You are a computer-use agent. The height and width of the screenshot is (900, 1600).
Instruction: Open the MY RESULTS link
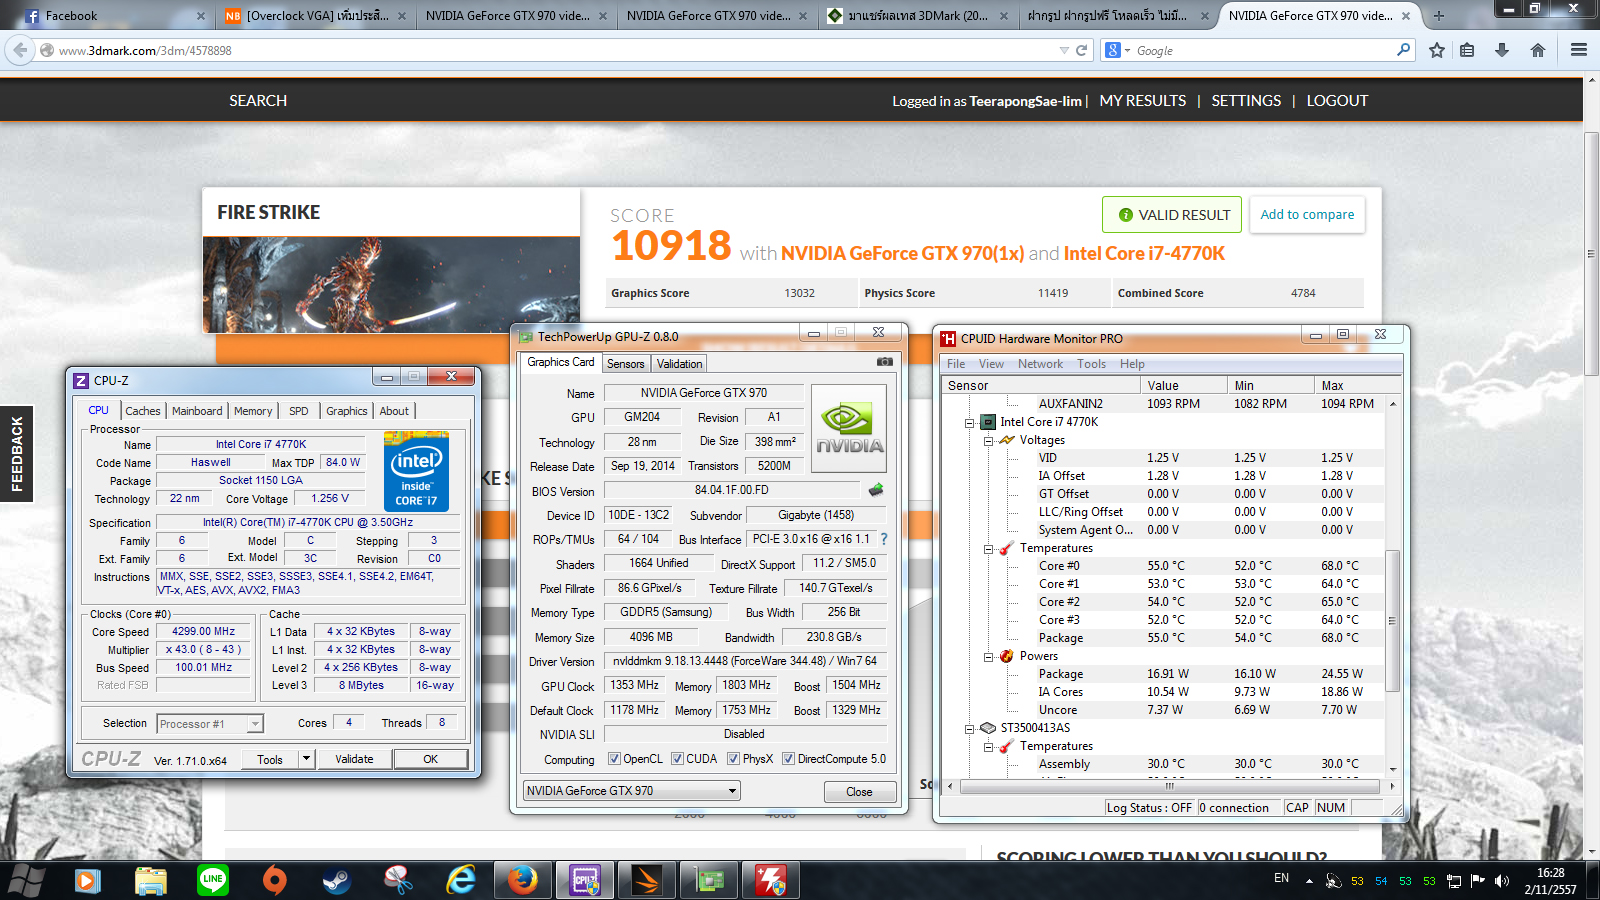pos(1143,101)
